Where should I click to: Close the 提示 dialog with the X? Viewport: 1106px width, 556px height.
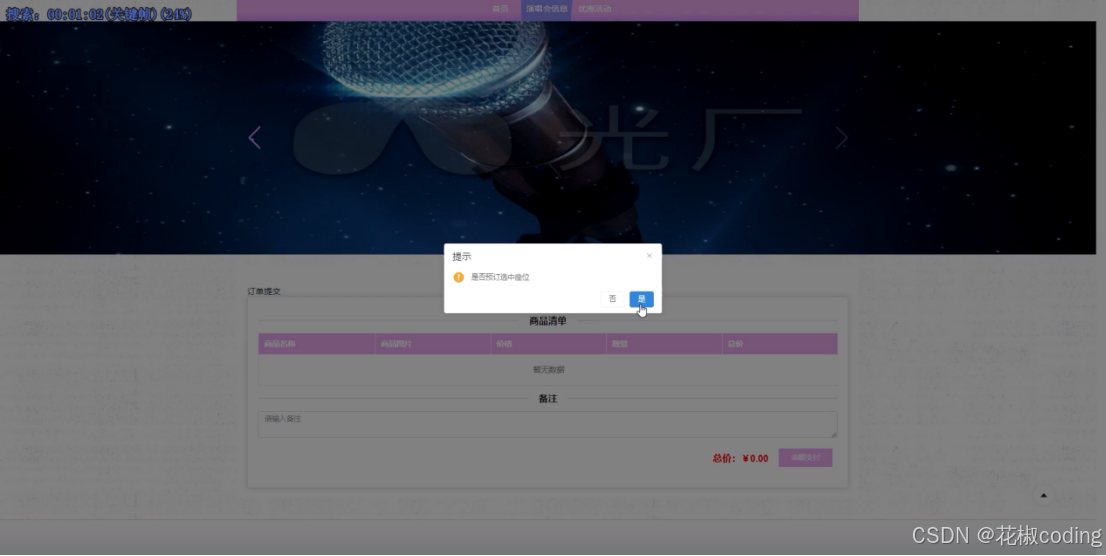point(649,255)
